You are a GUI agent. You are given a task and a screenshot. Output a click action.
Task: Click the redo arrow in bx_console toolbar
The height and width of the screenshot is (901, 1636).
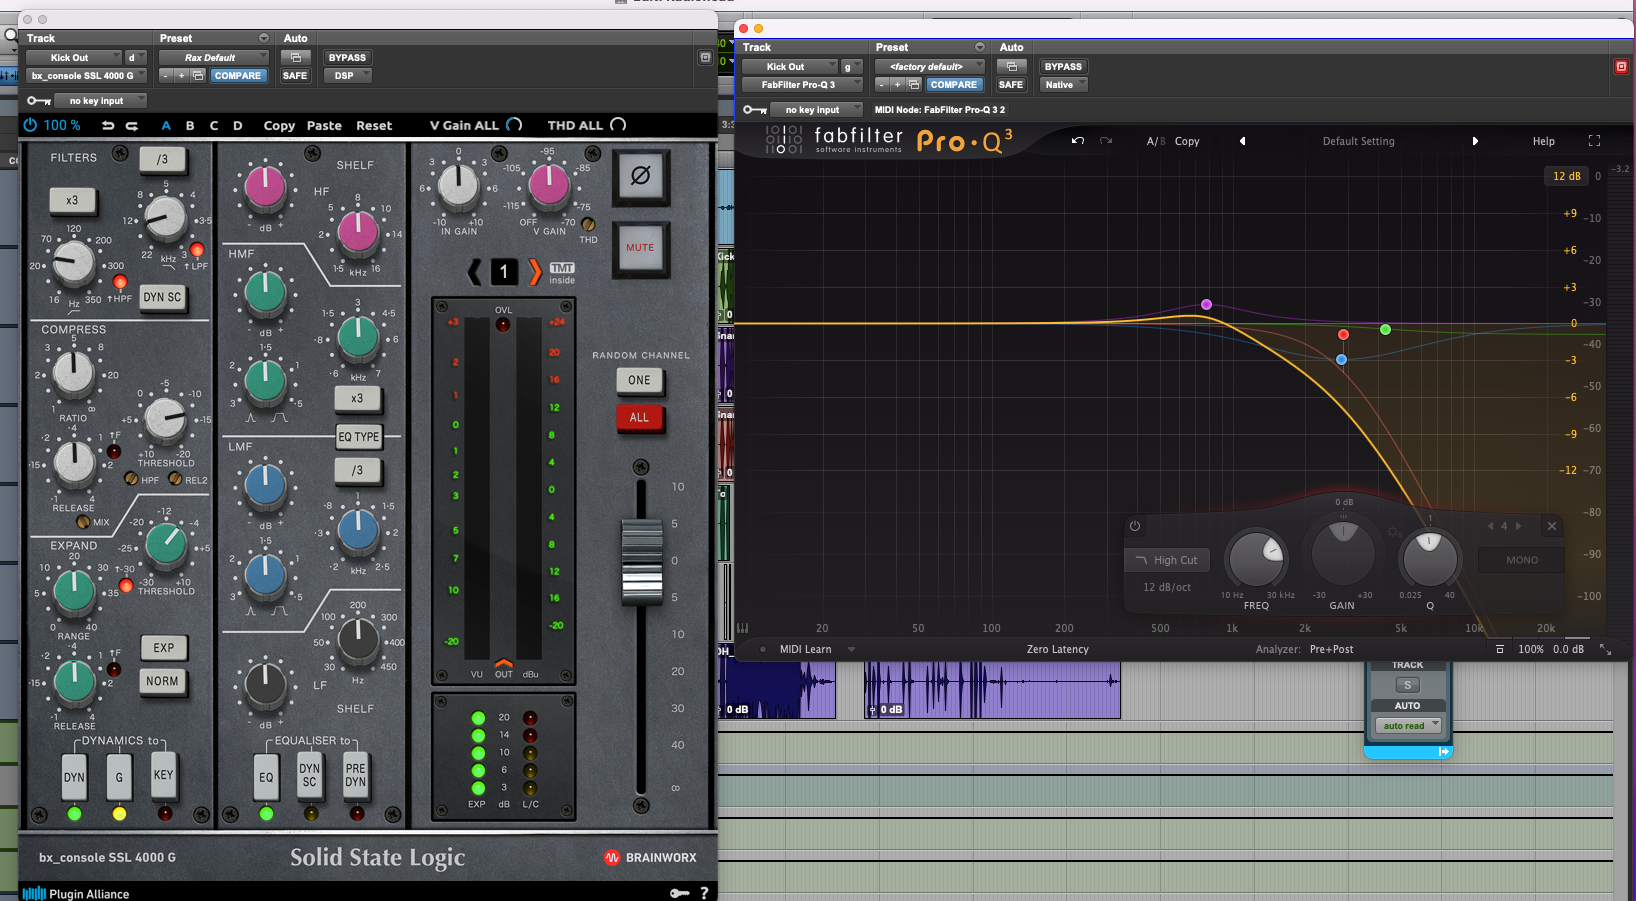pos(132,126)
